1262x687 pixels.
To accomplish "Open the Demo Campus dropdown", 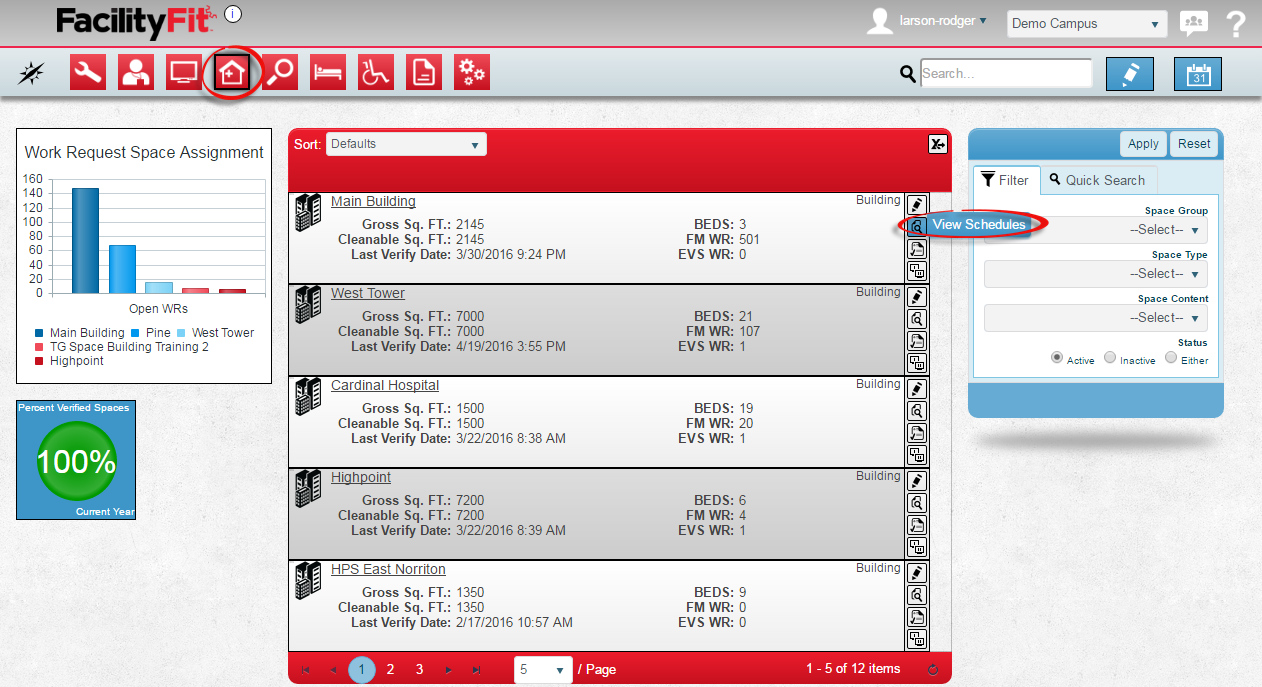I will point(1087,24).
